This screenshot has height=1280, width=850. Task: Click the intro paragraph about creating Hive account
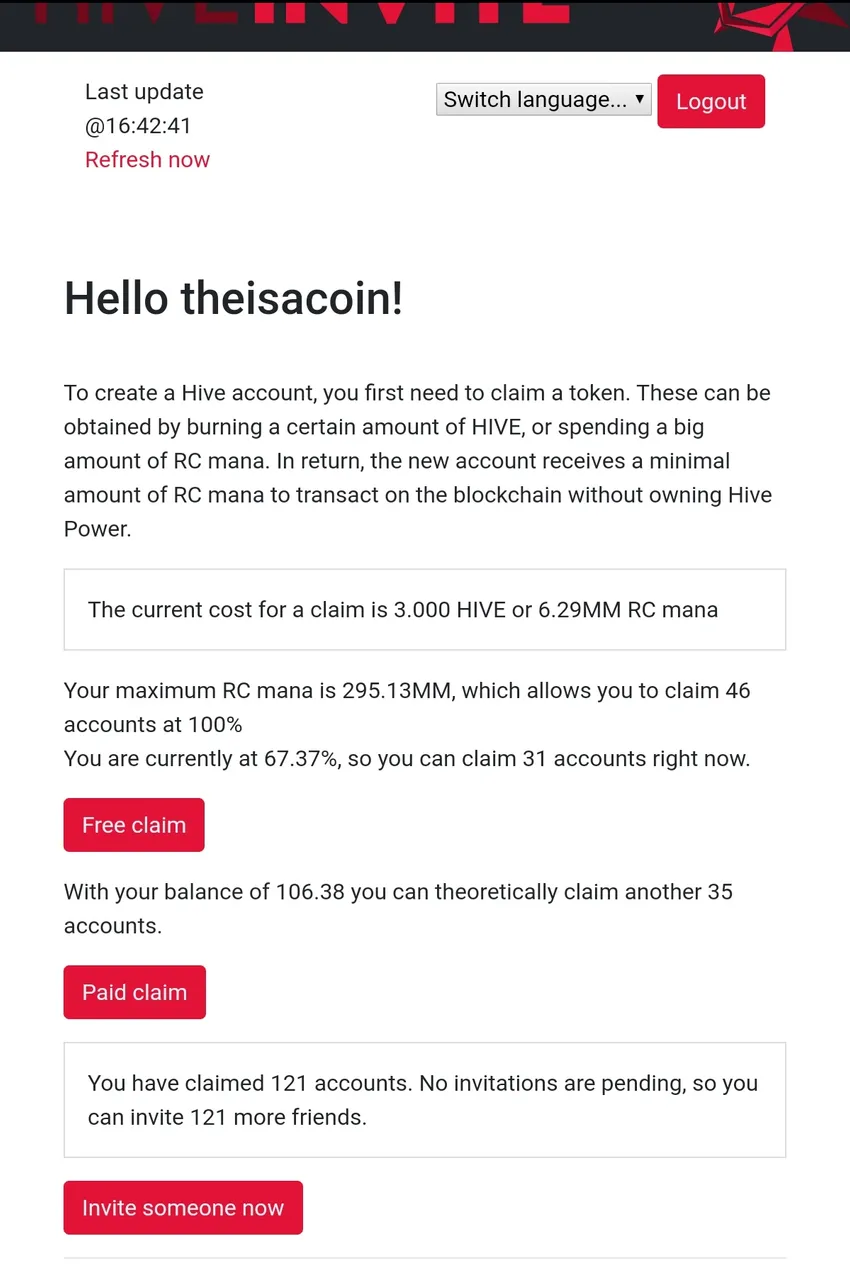pyautogui.click(x=420, y=461)
